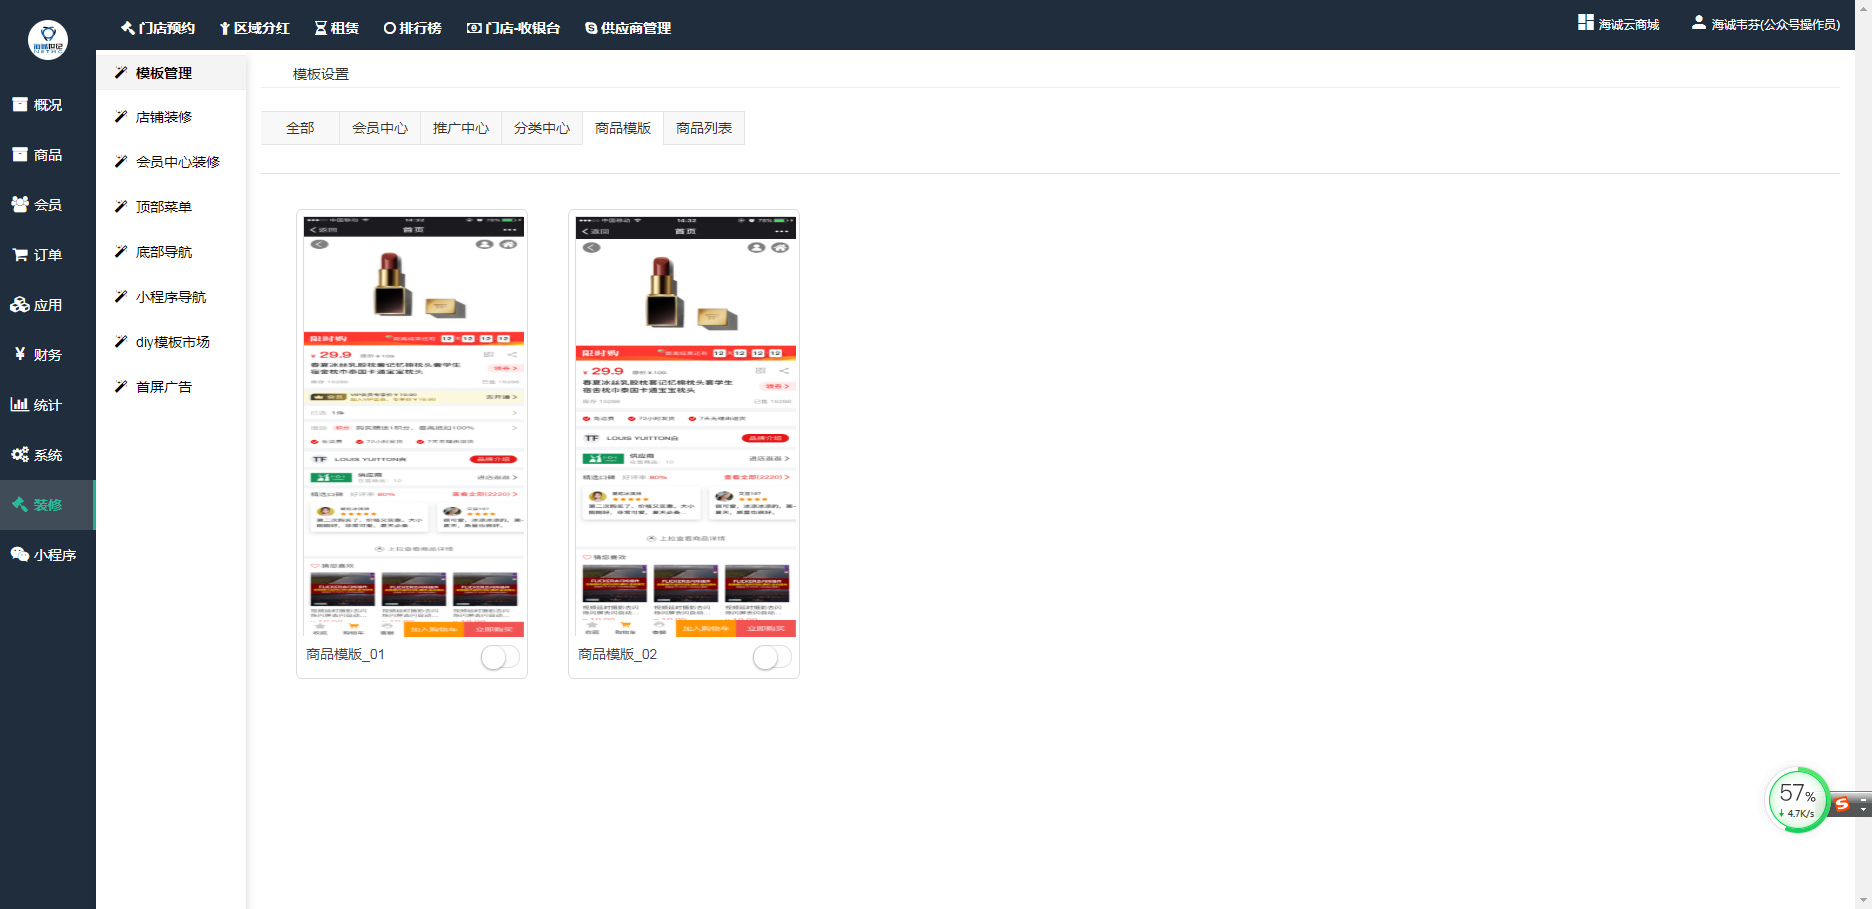Image resolution: width=1872 pixels, height=909 pixels.
Task: Open 供应商管理 supplier management
Action: [x=628, y=28]
